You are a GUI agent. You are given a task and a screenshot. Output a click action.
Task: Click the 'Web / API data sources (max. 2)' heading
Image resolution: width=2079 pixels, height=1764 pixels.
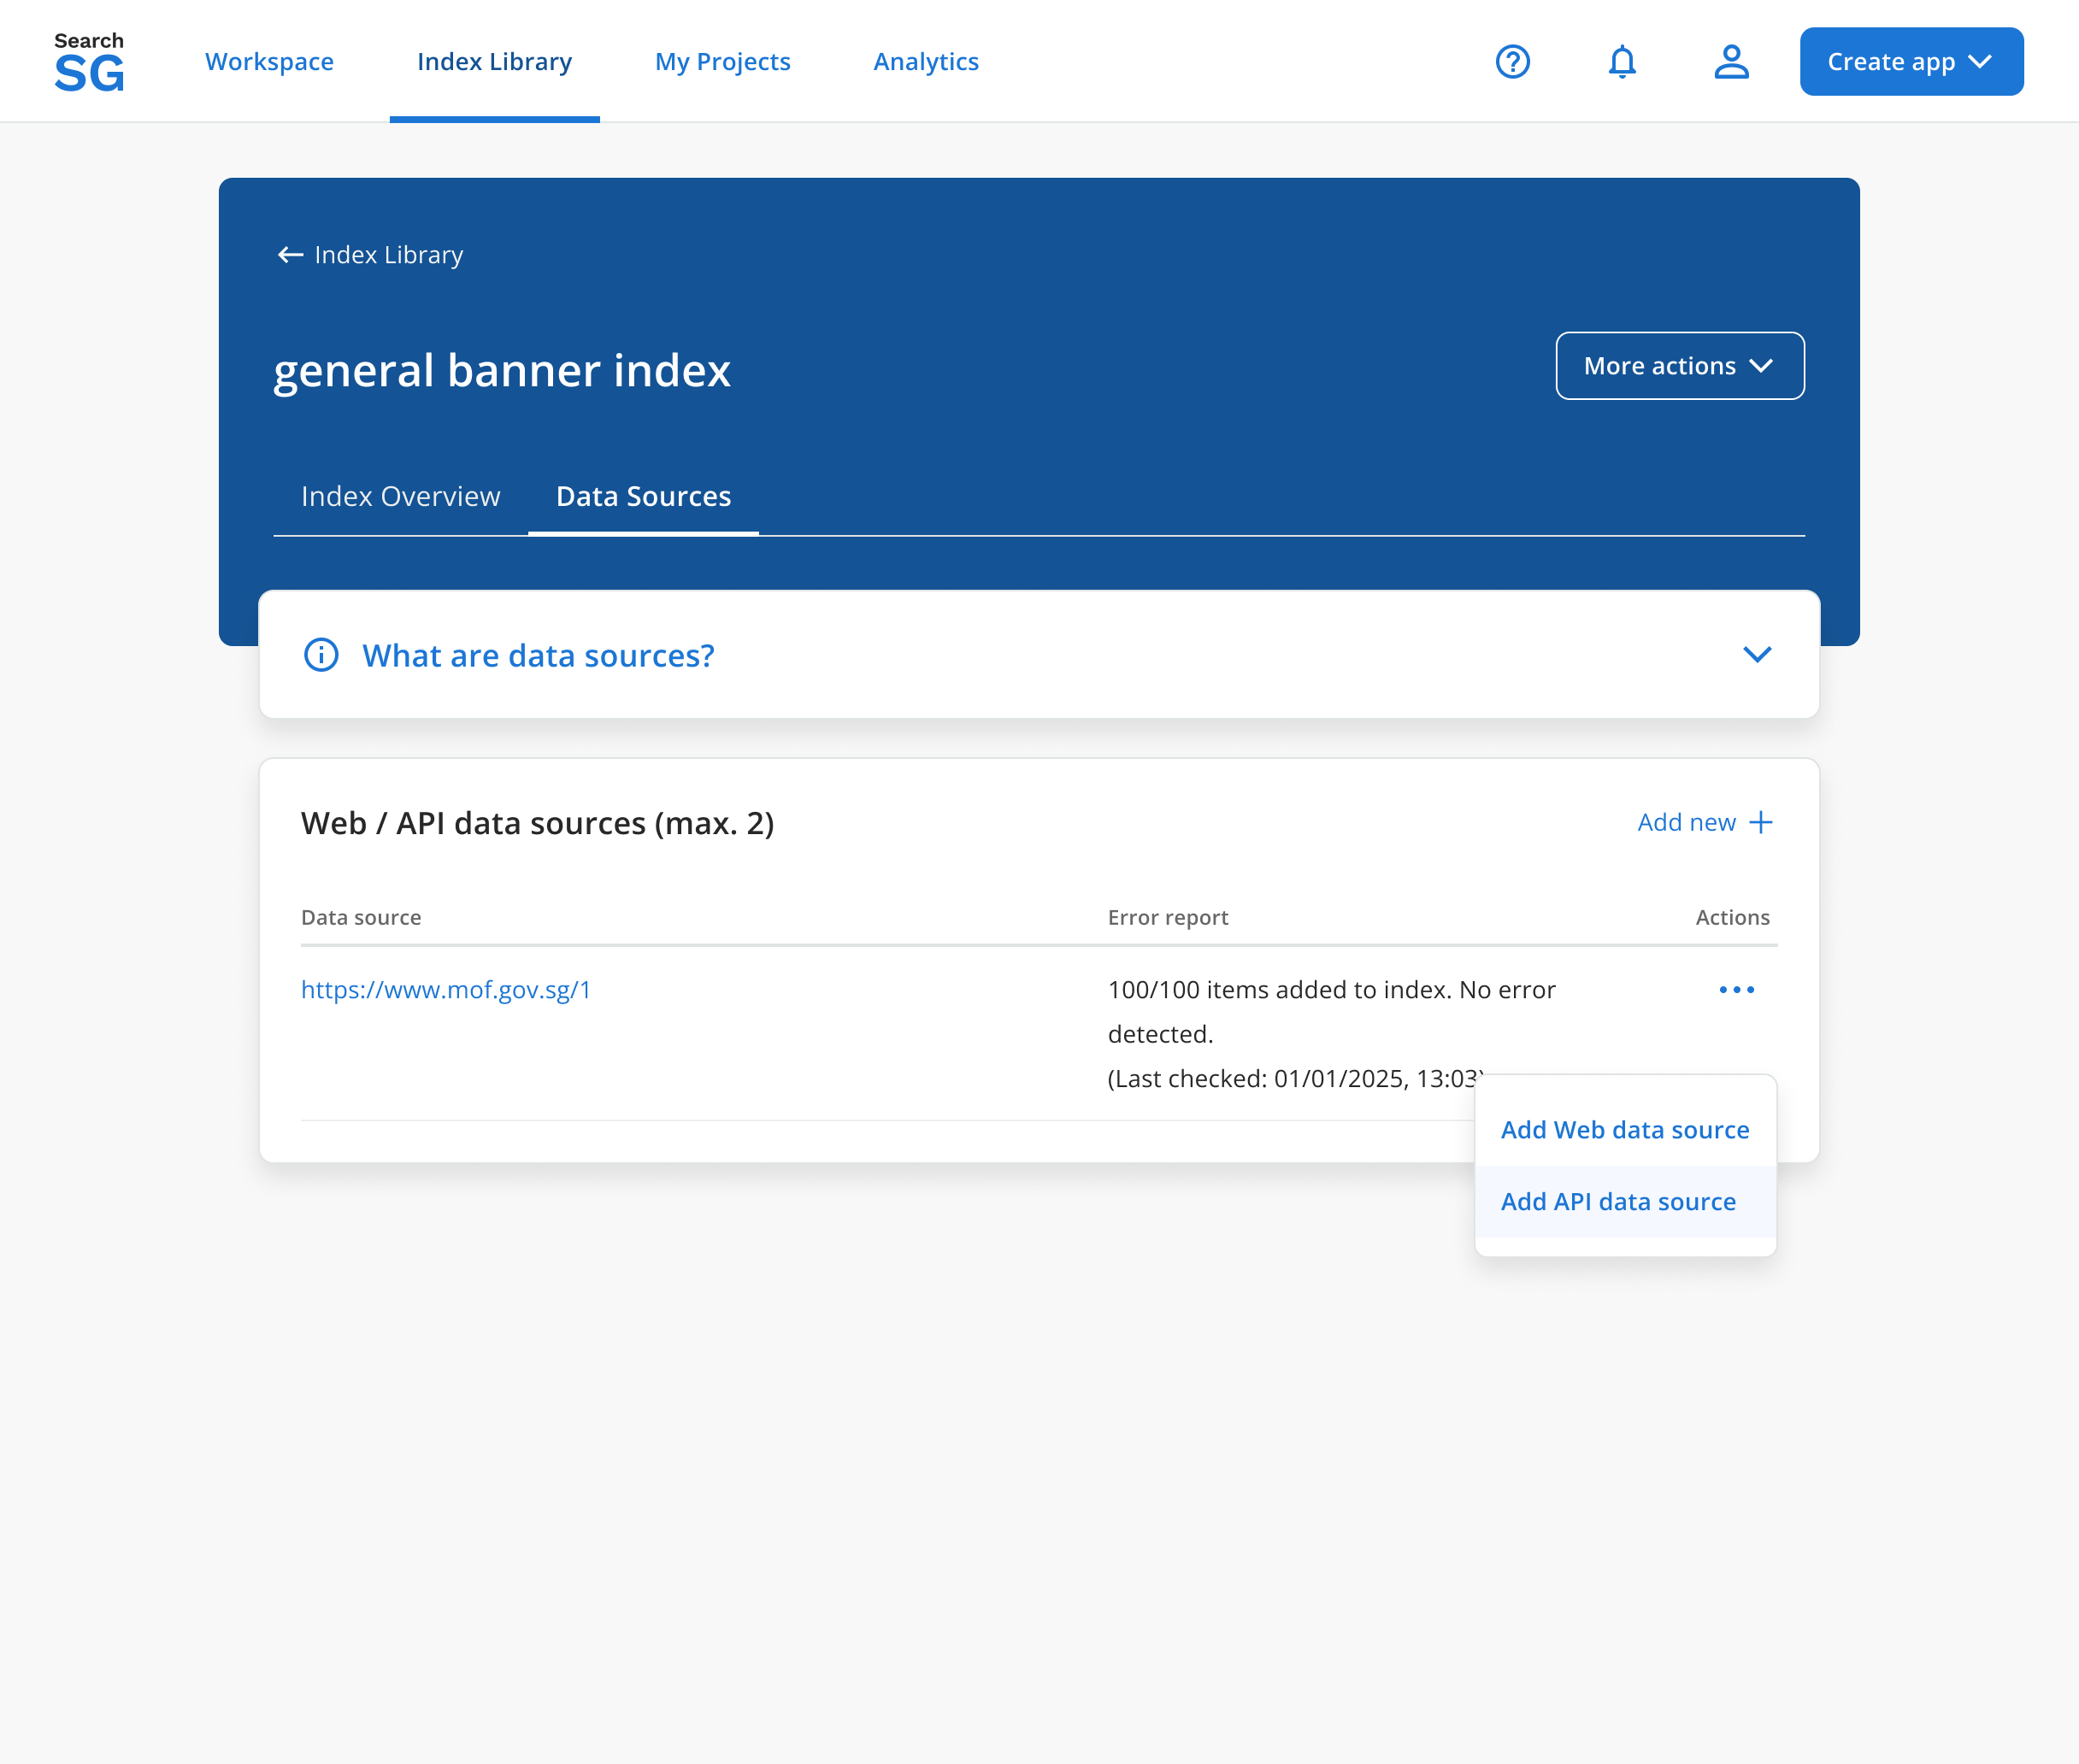click(x=538, y=823)
